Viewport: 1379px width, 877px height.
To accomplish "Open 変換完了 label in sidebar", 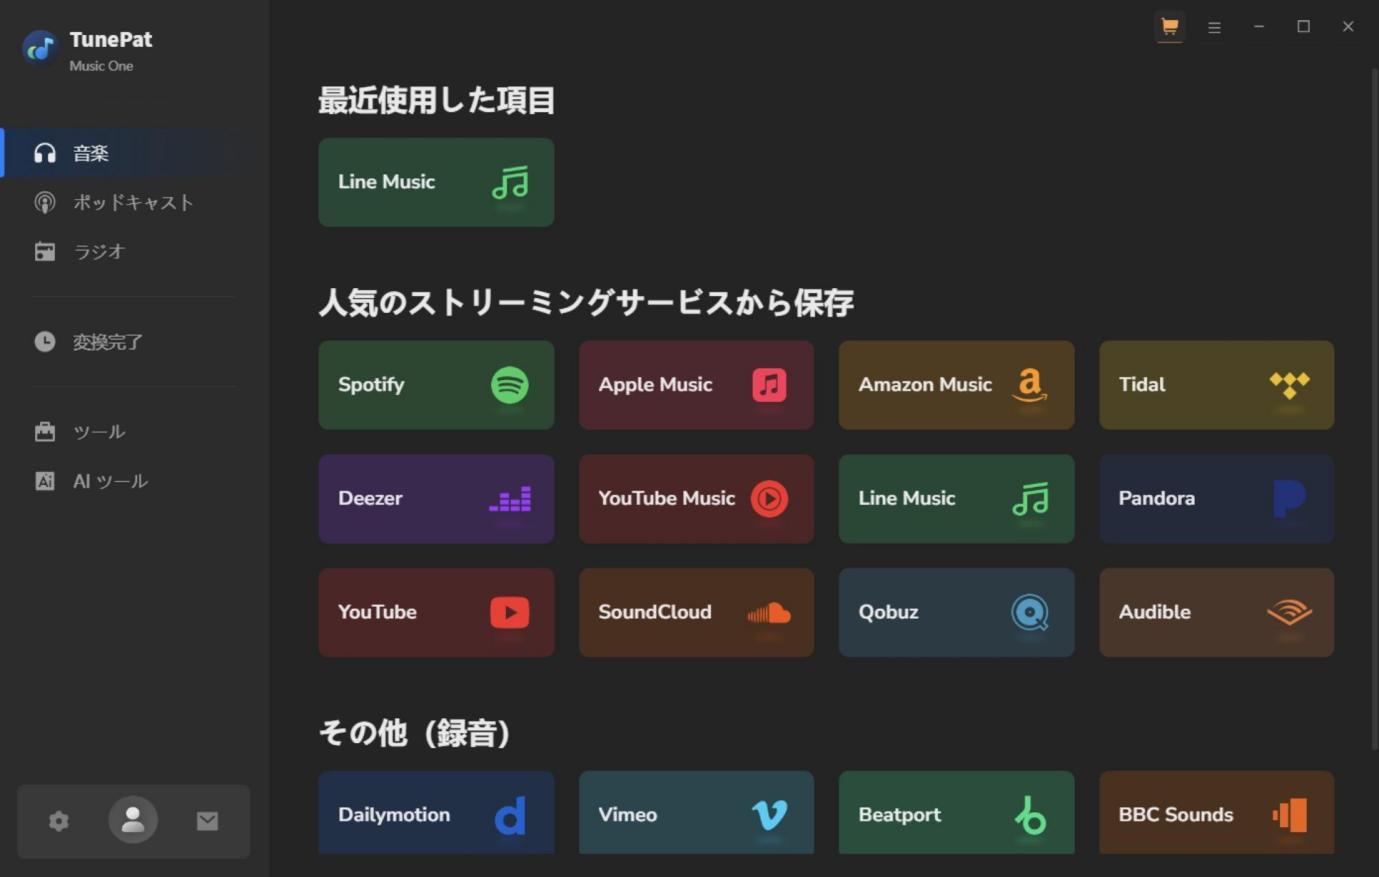I will (108, 342).
